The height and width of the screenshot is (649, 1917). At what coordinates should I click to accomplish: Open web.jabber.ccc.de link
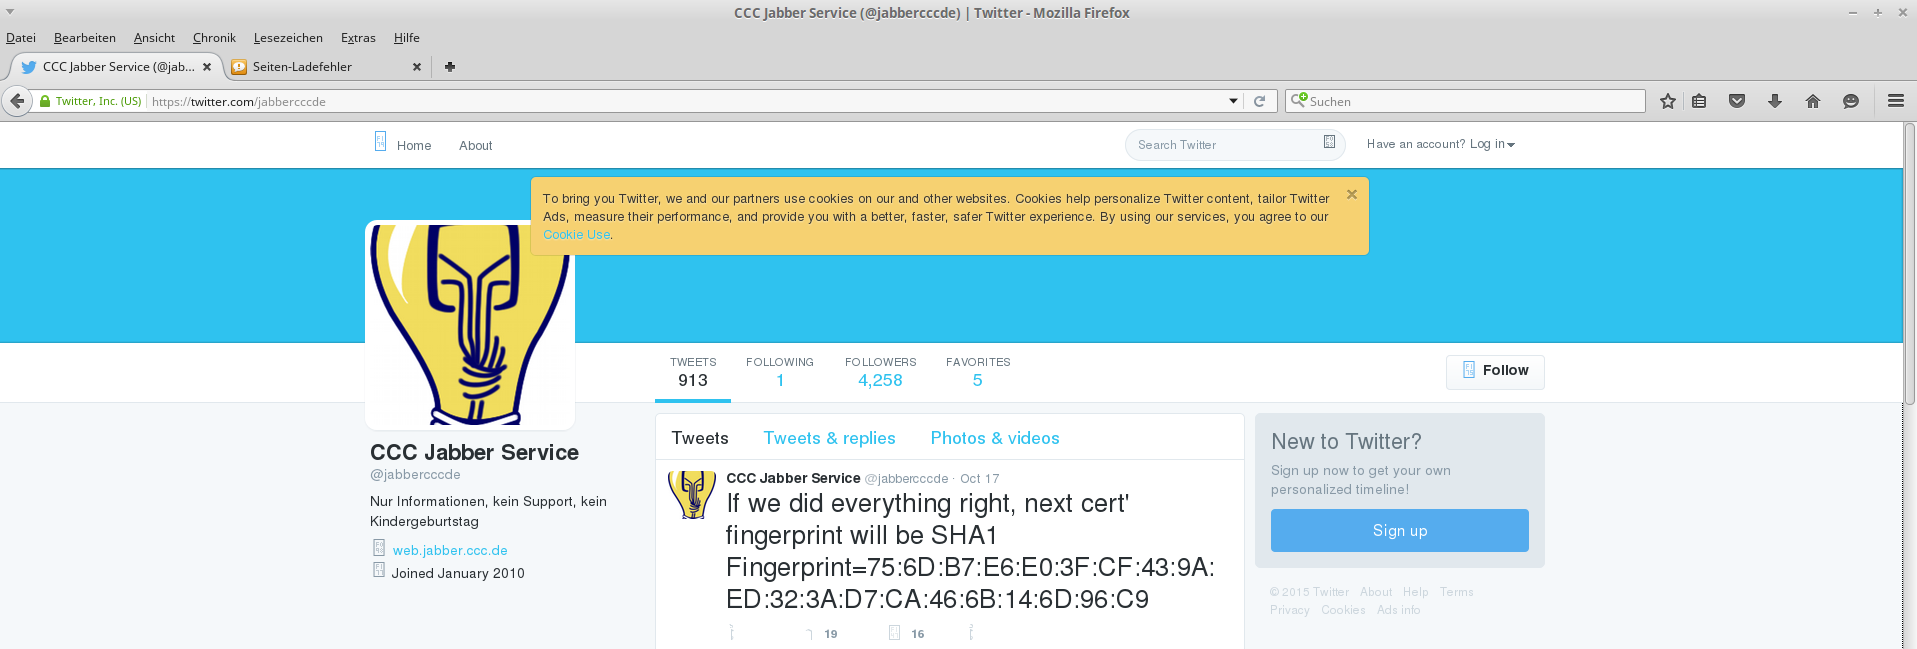pyautogui.click(x=450, y=551)
